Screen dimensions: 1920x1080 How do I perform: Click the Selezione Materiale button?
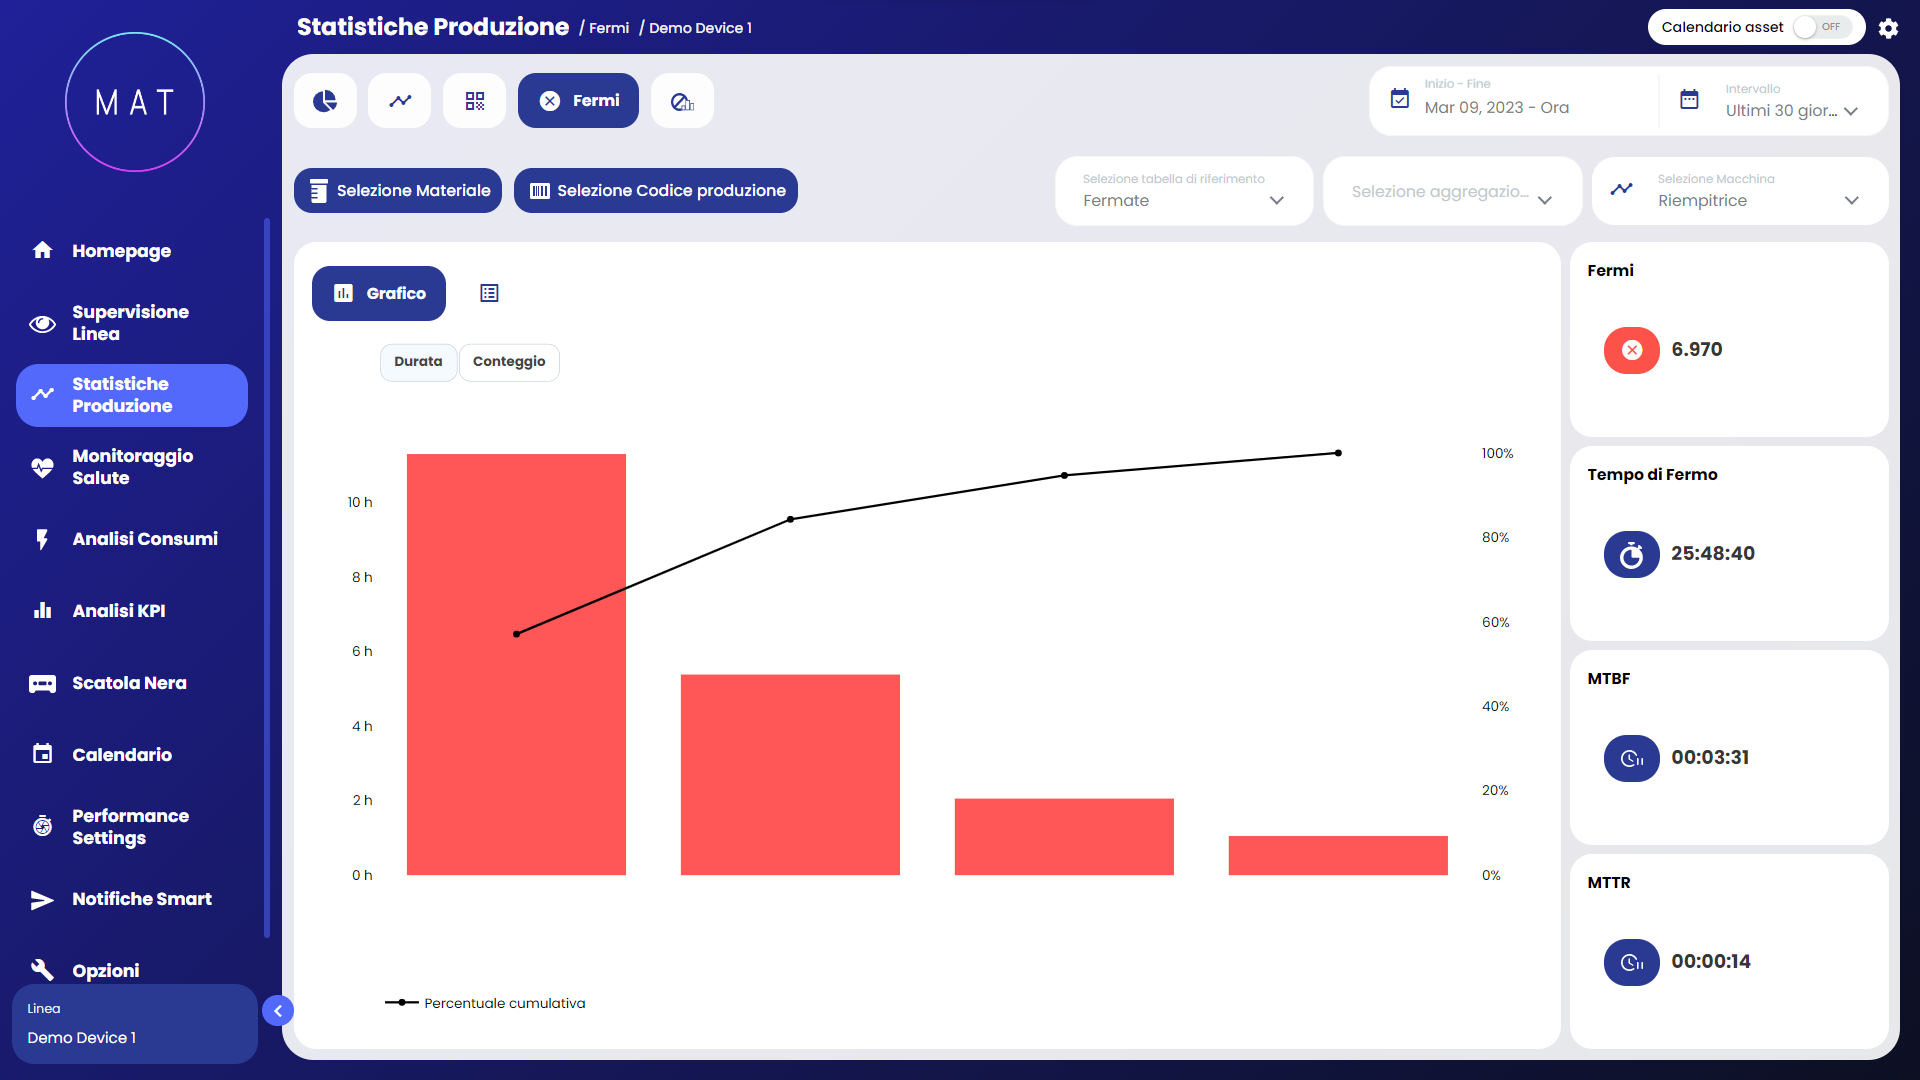(x=398, y=191)
